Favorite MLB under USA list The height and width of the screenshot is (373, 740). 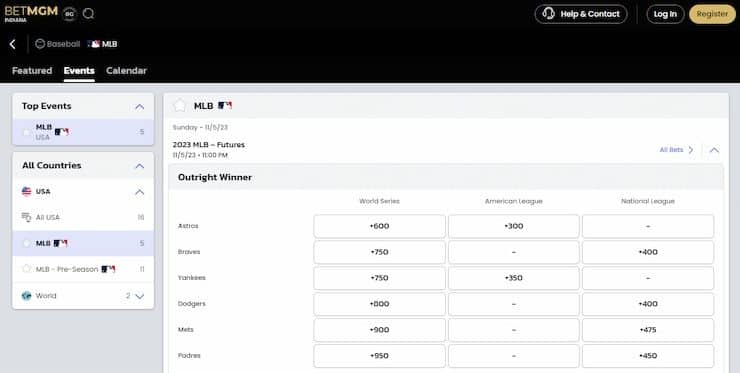coord(26,243)
